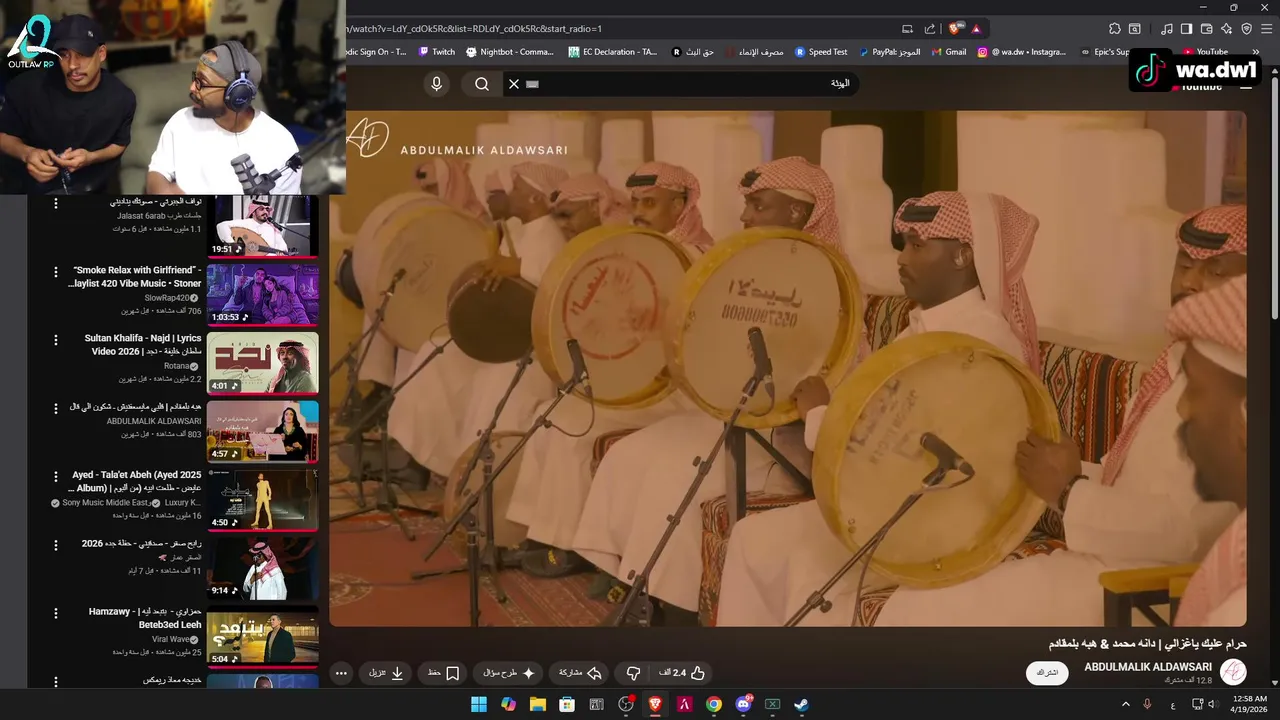Image resolution: width=1280 pixels, height=720 pixels.
Task: Open the Windows Start button
Action: coord(479,704)
